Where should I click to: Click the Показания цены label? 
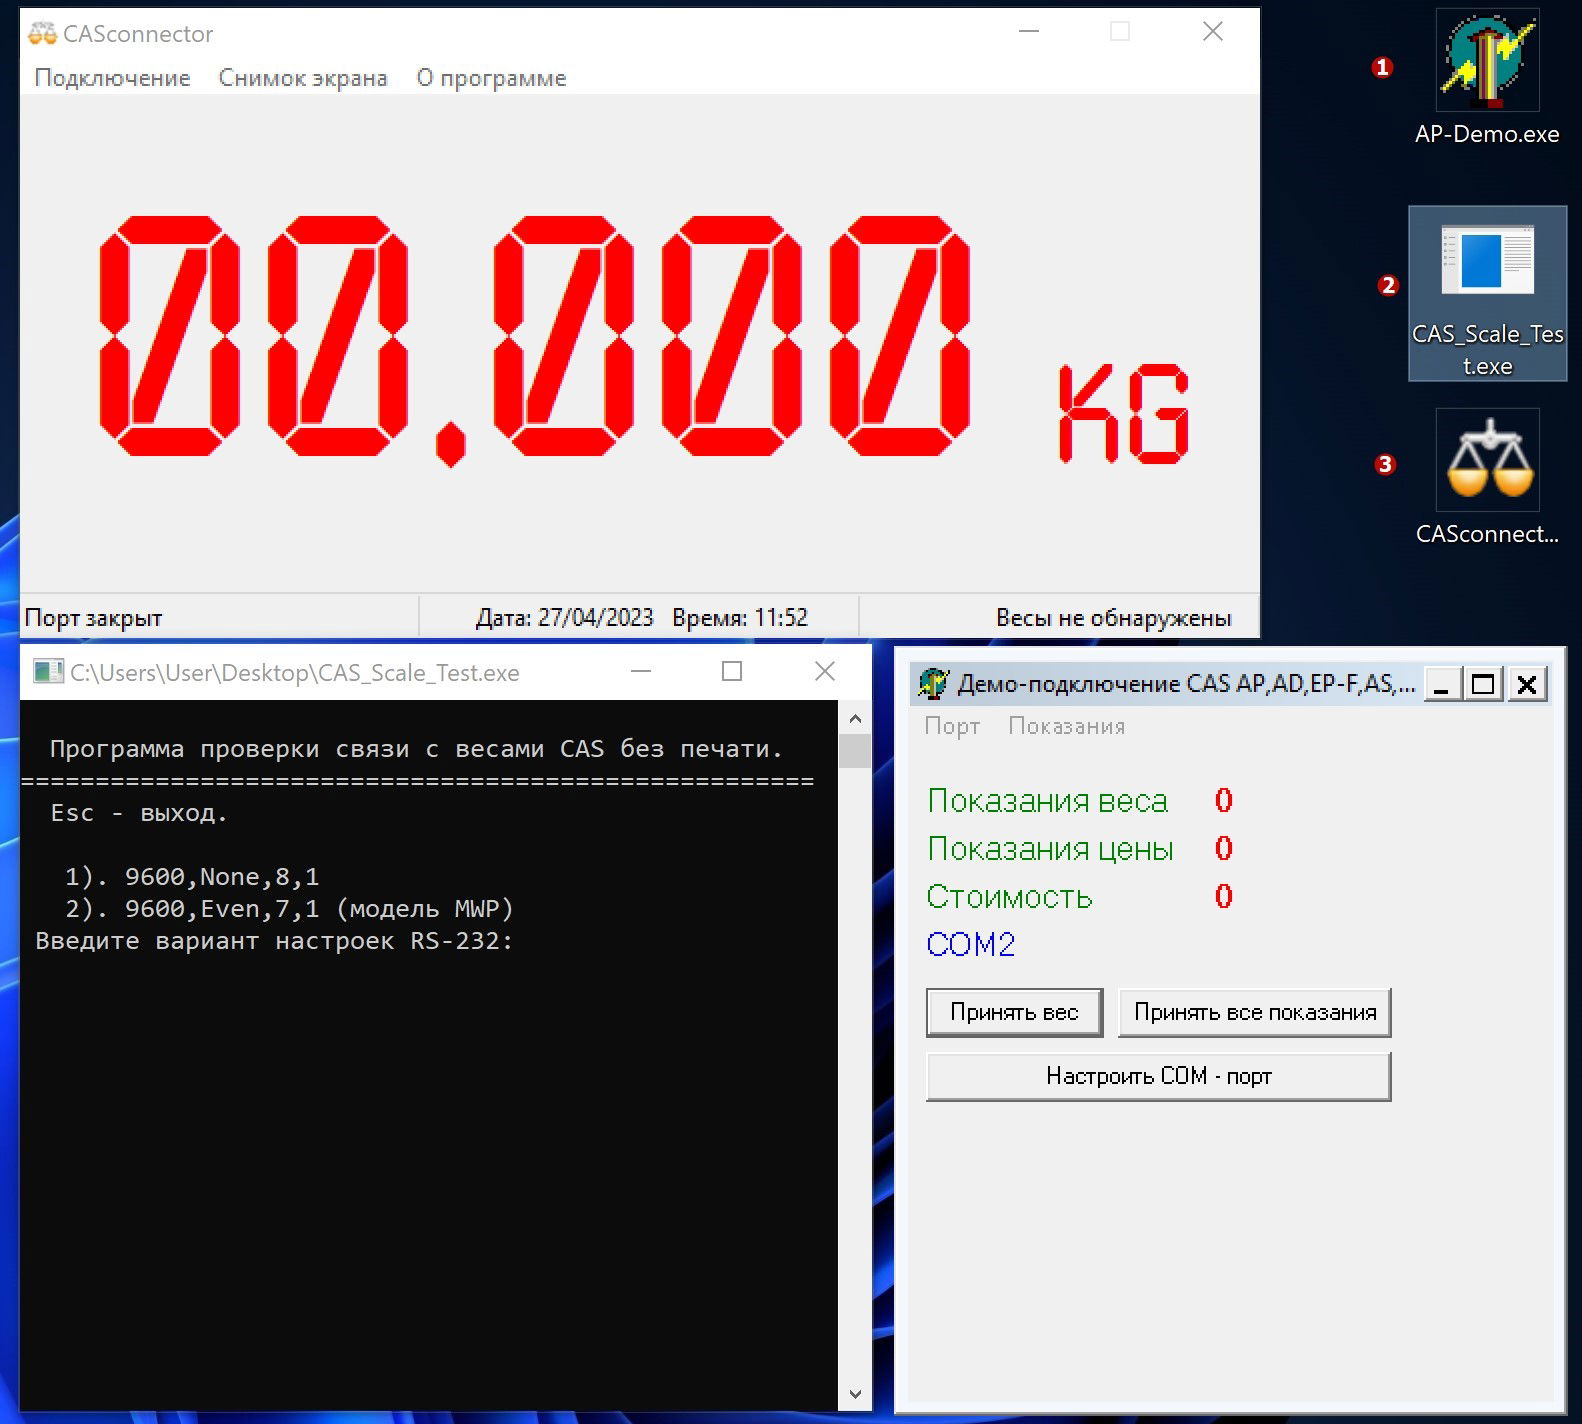(x=1050, y=849)
